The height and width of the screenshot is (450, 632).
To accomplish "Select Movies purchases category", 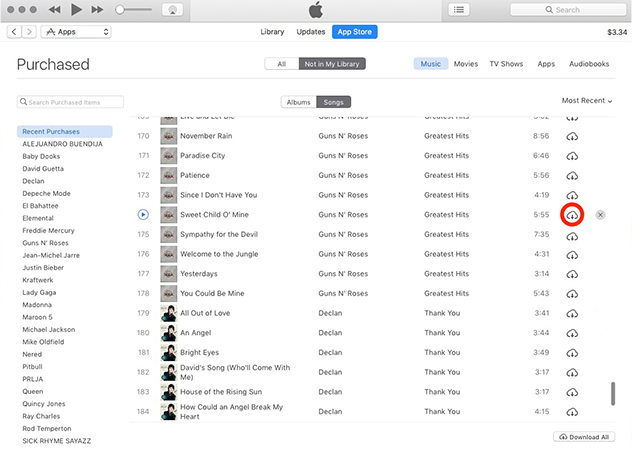I will pos(466,64).
